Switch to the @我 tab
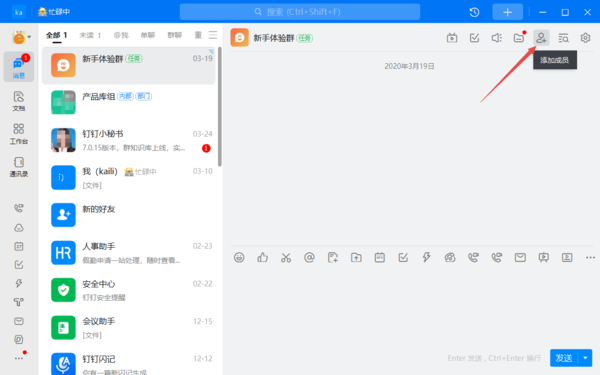Image resolution: width=600 pixels, height=375 pixels. tap(121, 35)
